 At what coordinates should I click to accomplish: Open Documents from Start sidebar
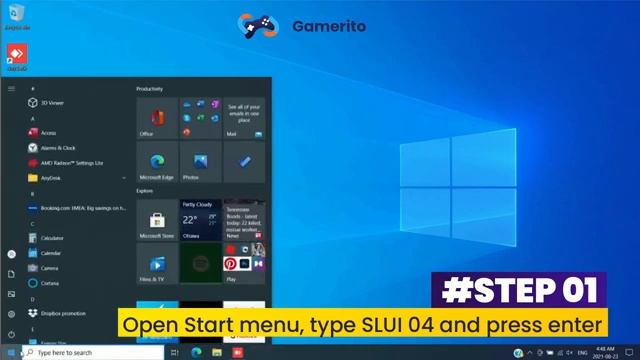(x=11, y=274)
